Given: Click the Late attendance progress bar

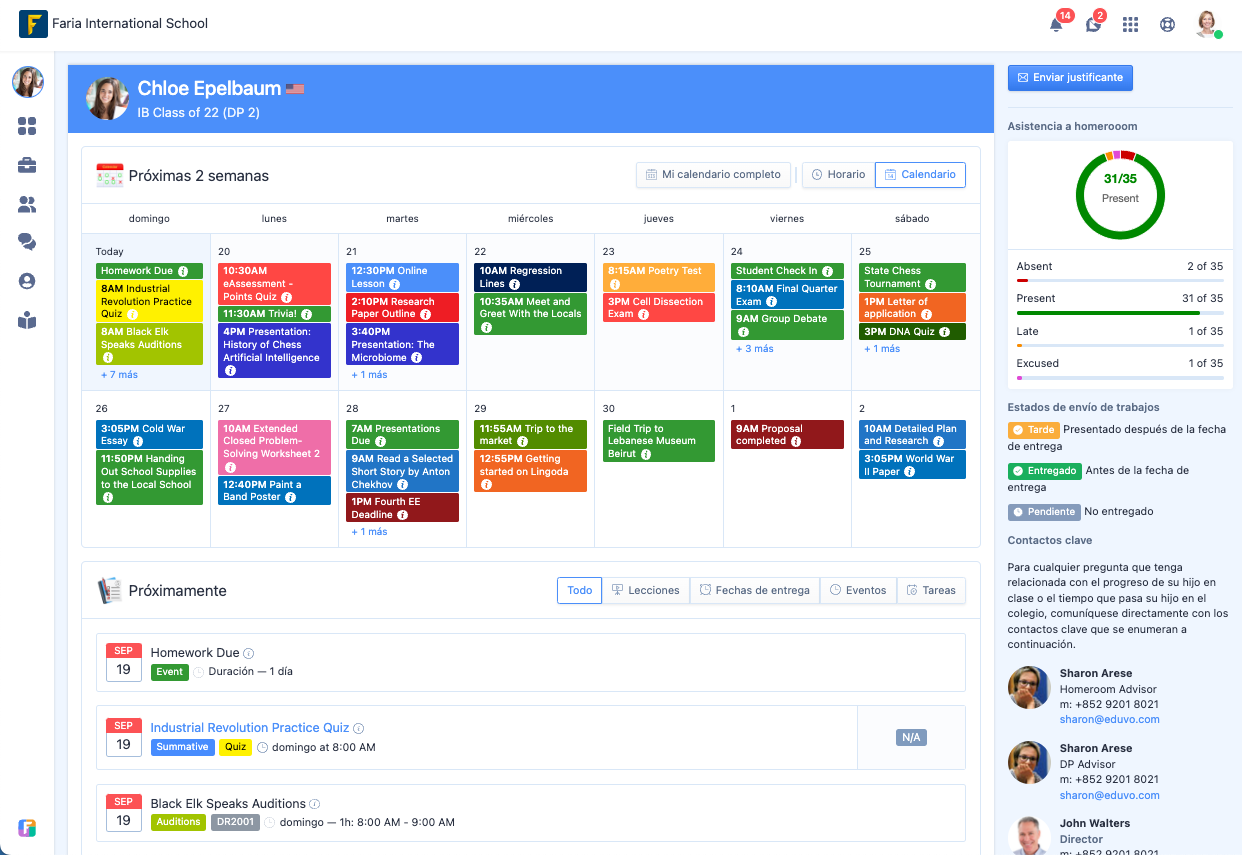Looking at the screenshot, I should pos(1120,346).
